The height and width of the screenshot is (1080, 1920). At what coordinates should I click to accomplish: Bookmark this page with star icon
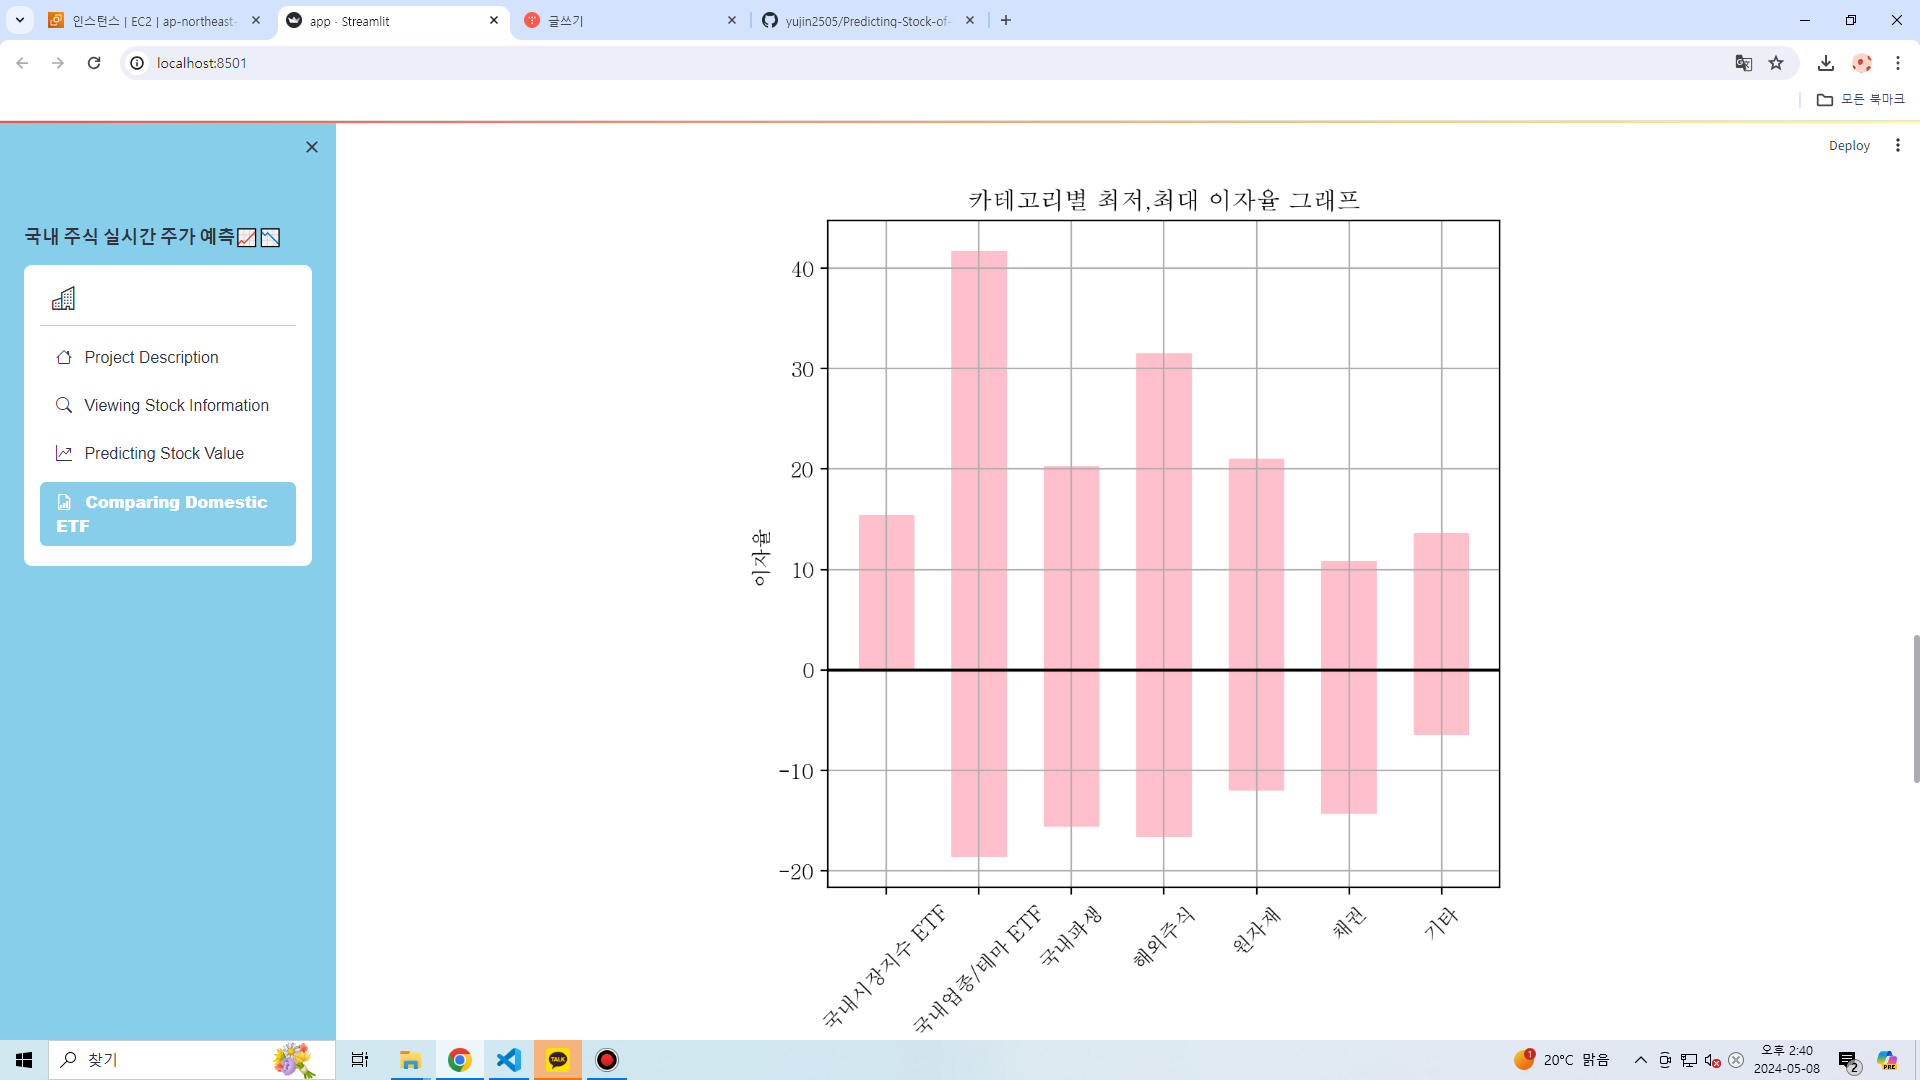[1776, 63]
